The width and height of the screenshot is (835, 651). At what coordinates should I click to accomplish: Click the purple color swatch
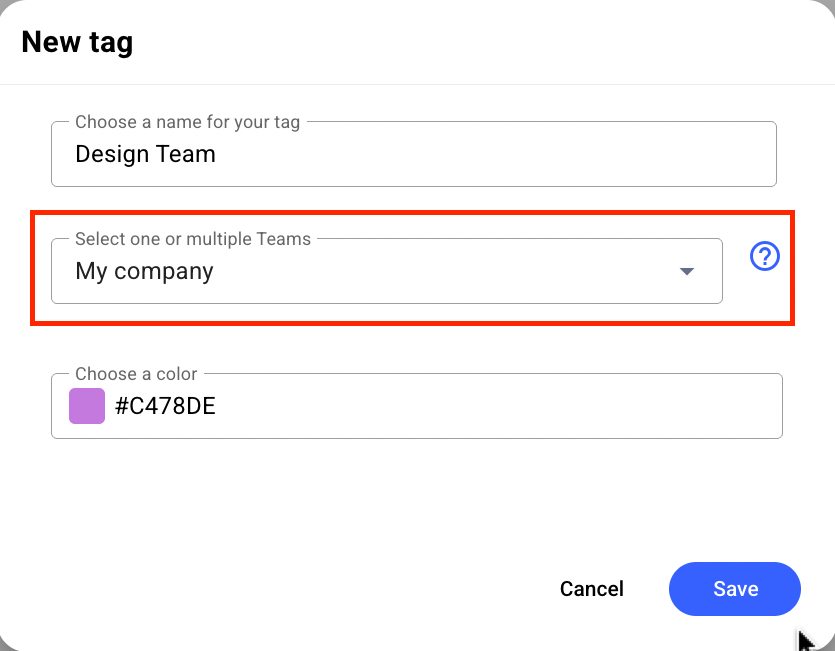click(x=87, y=406)
